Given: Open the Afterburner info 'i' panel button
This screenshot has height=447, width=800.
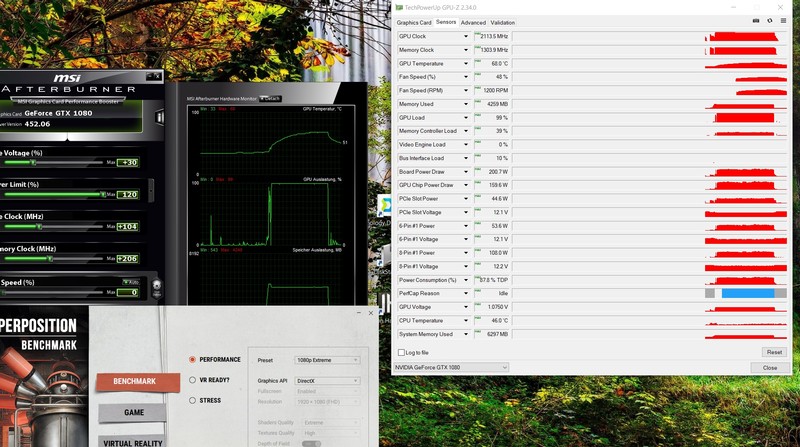Looking at the screenshot, I should coord(159,117).
